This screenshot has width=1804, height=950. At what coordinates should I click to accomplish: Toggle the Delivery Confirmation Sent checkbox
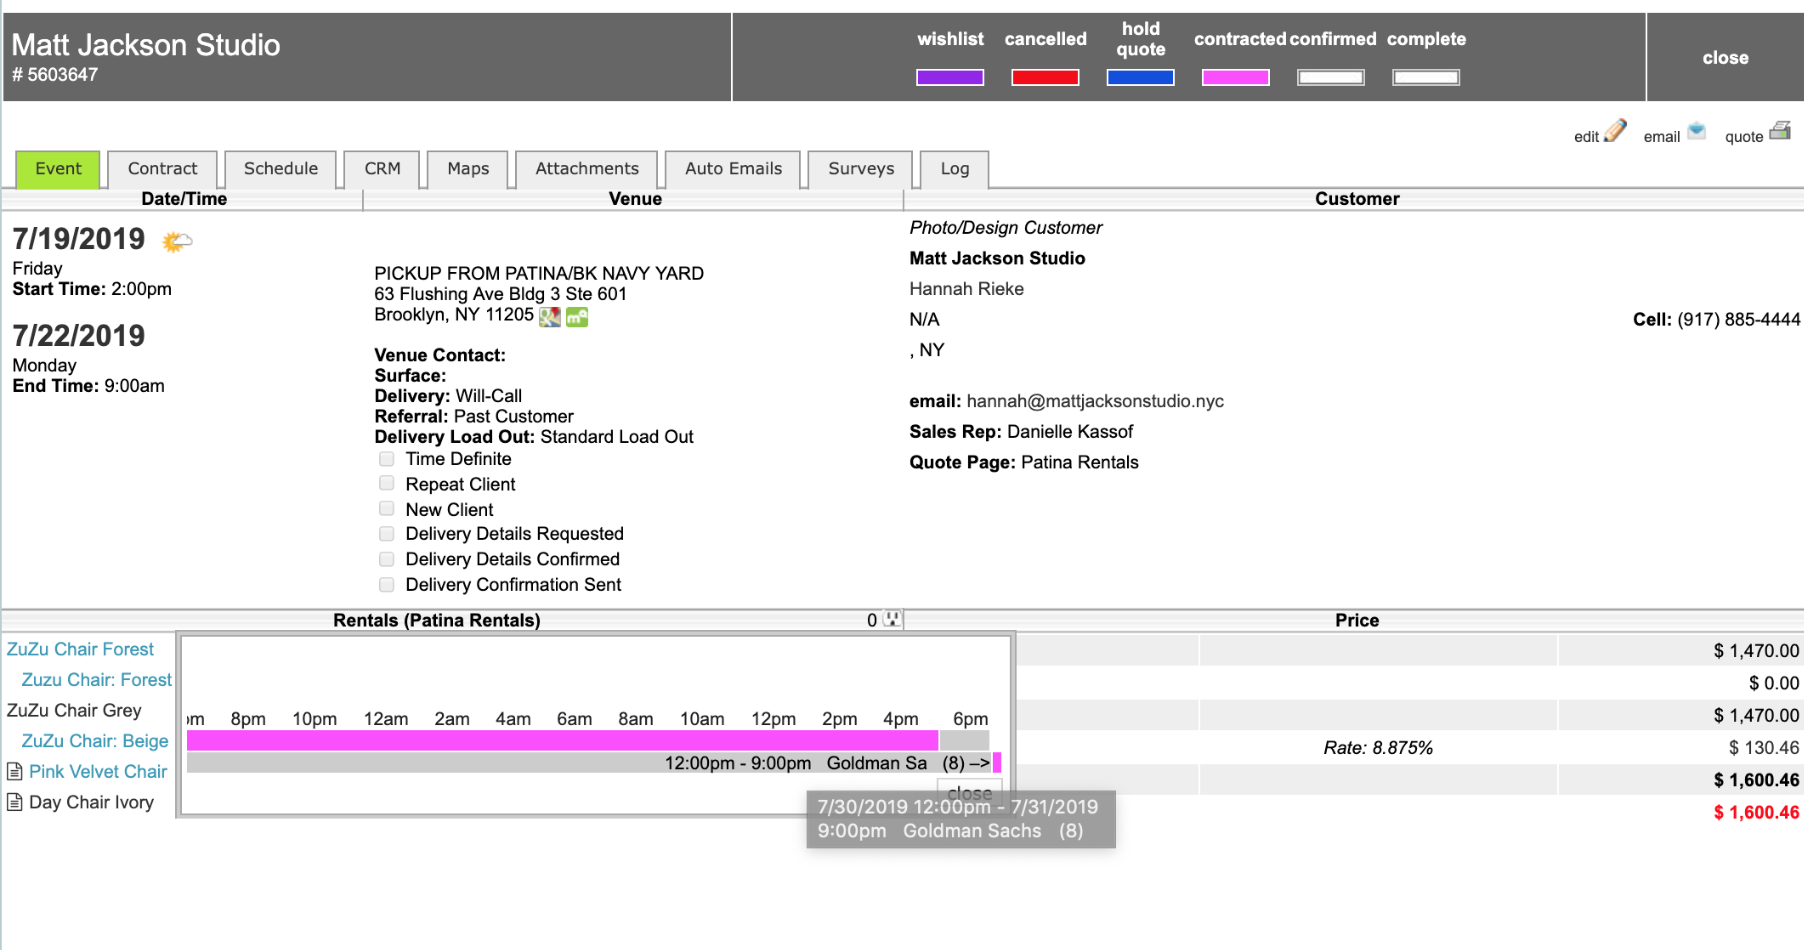point(387,585)
